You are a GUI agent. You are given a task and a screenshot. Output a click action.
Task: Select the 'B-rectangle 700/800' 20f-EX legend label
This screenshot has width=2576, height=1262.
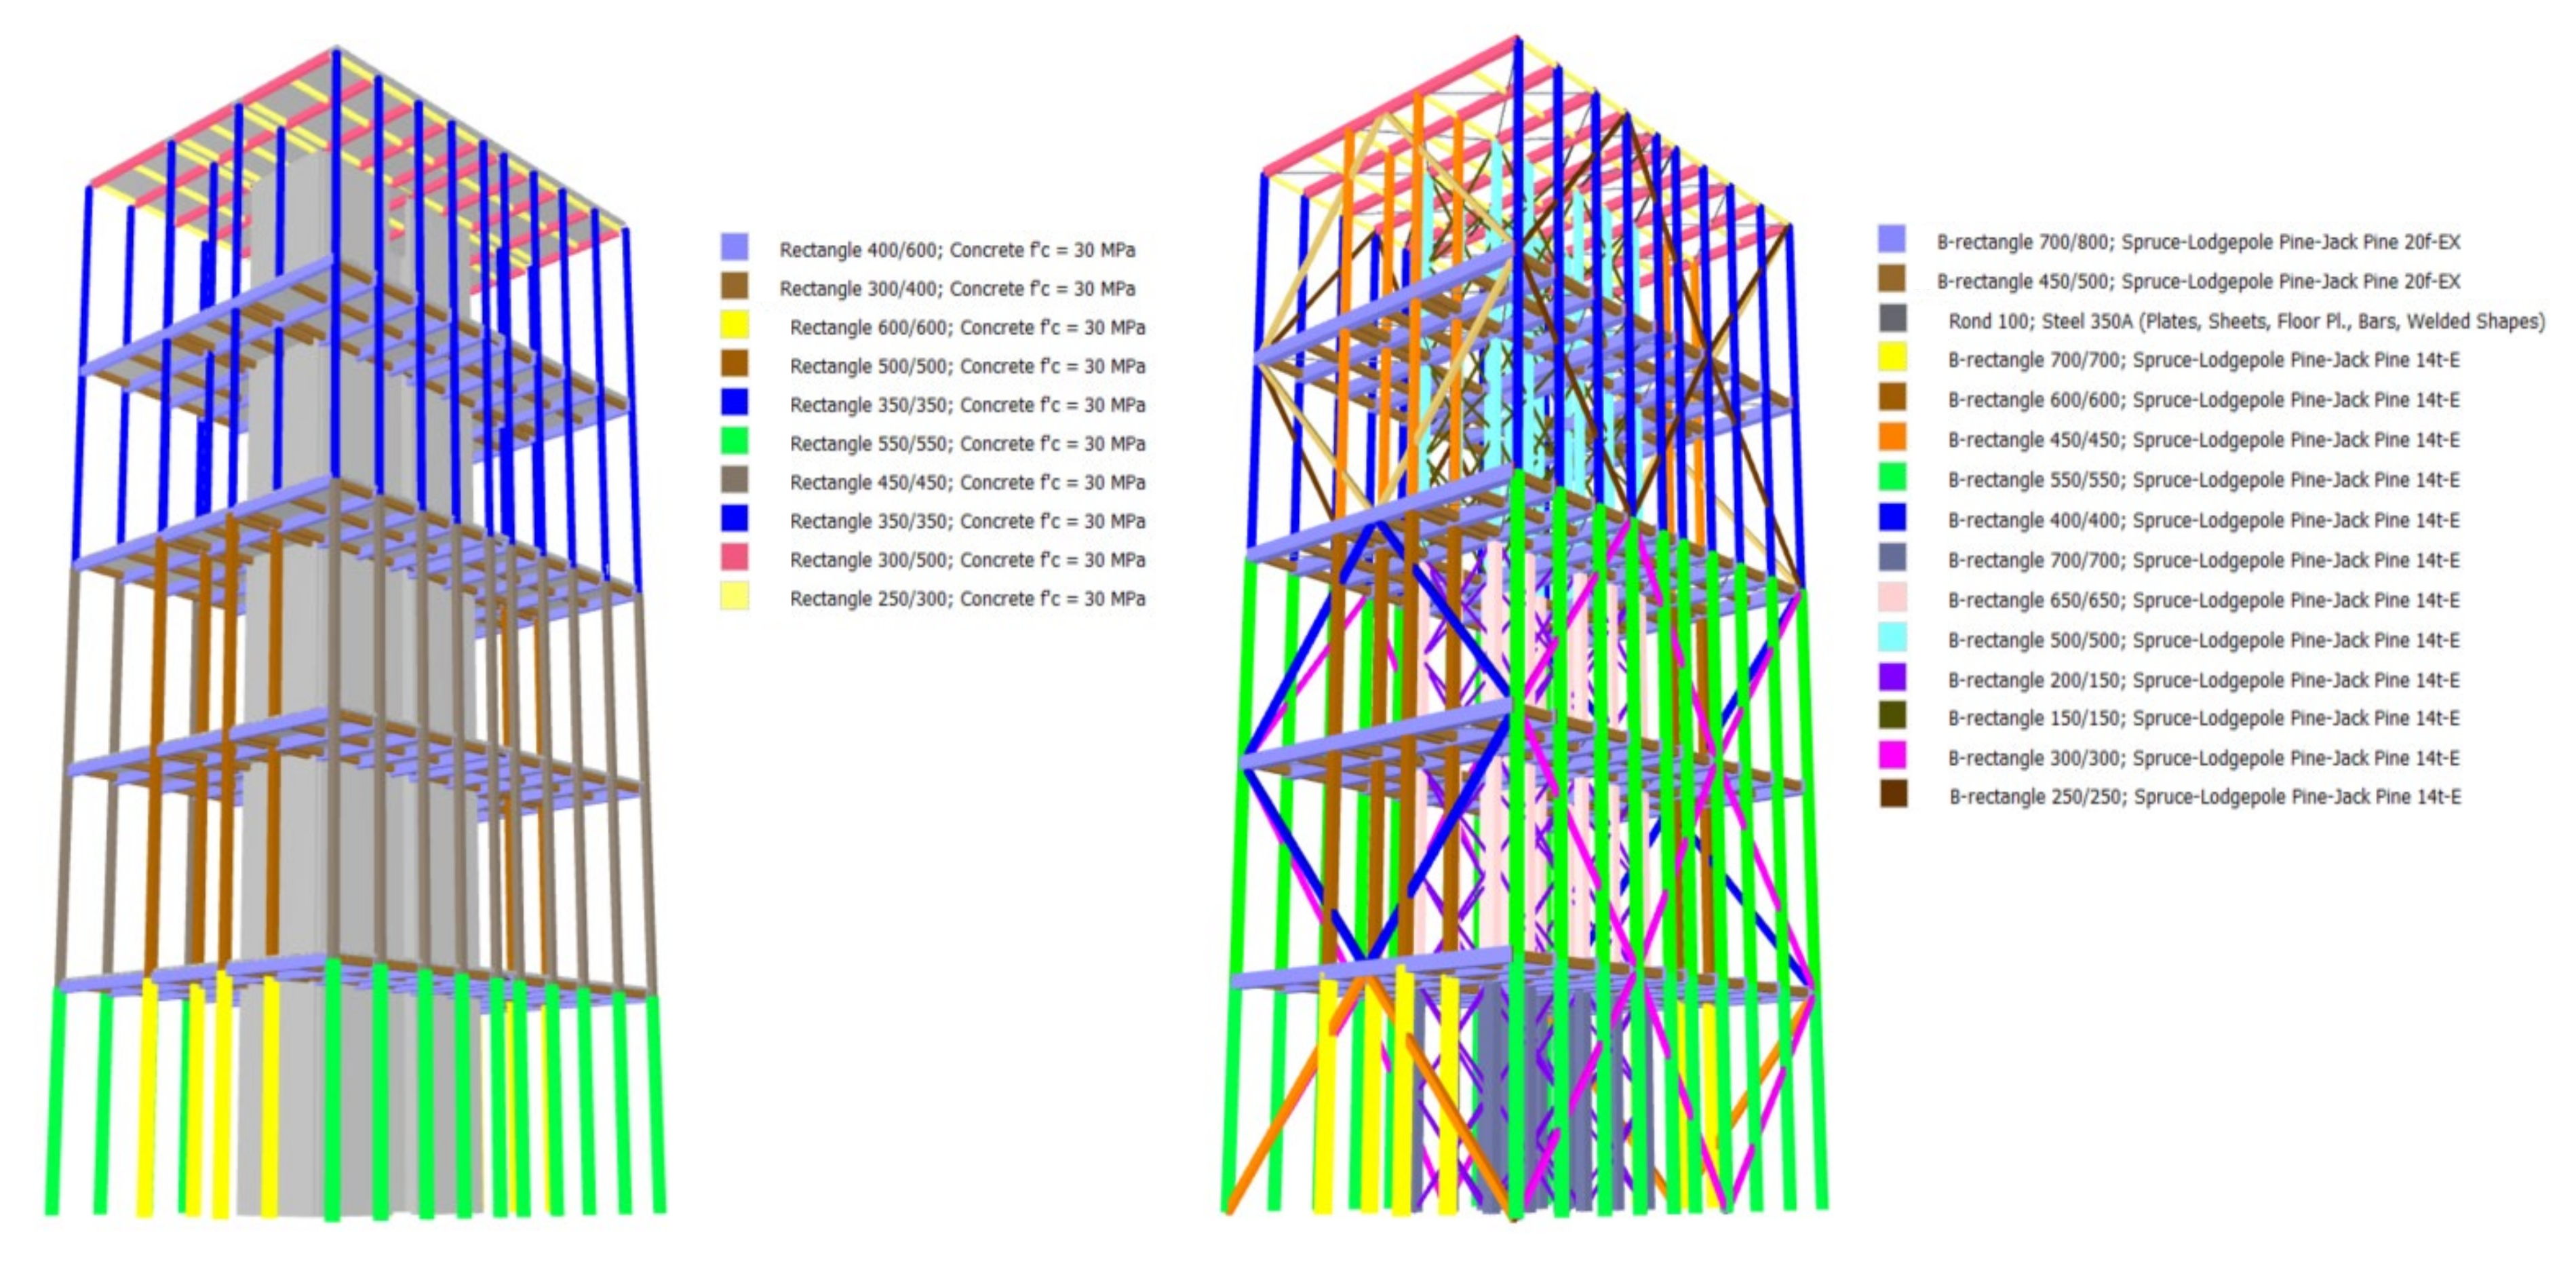pyautogui.click(x=2198, y=242)
